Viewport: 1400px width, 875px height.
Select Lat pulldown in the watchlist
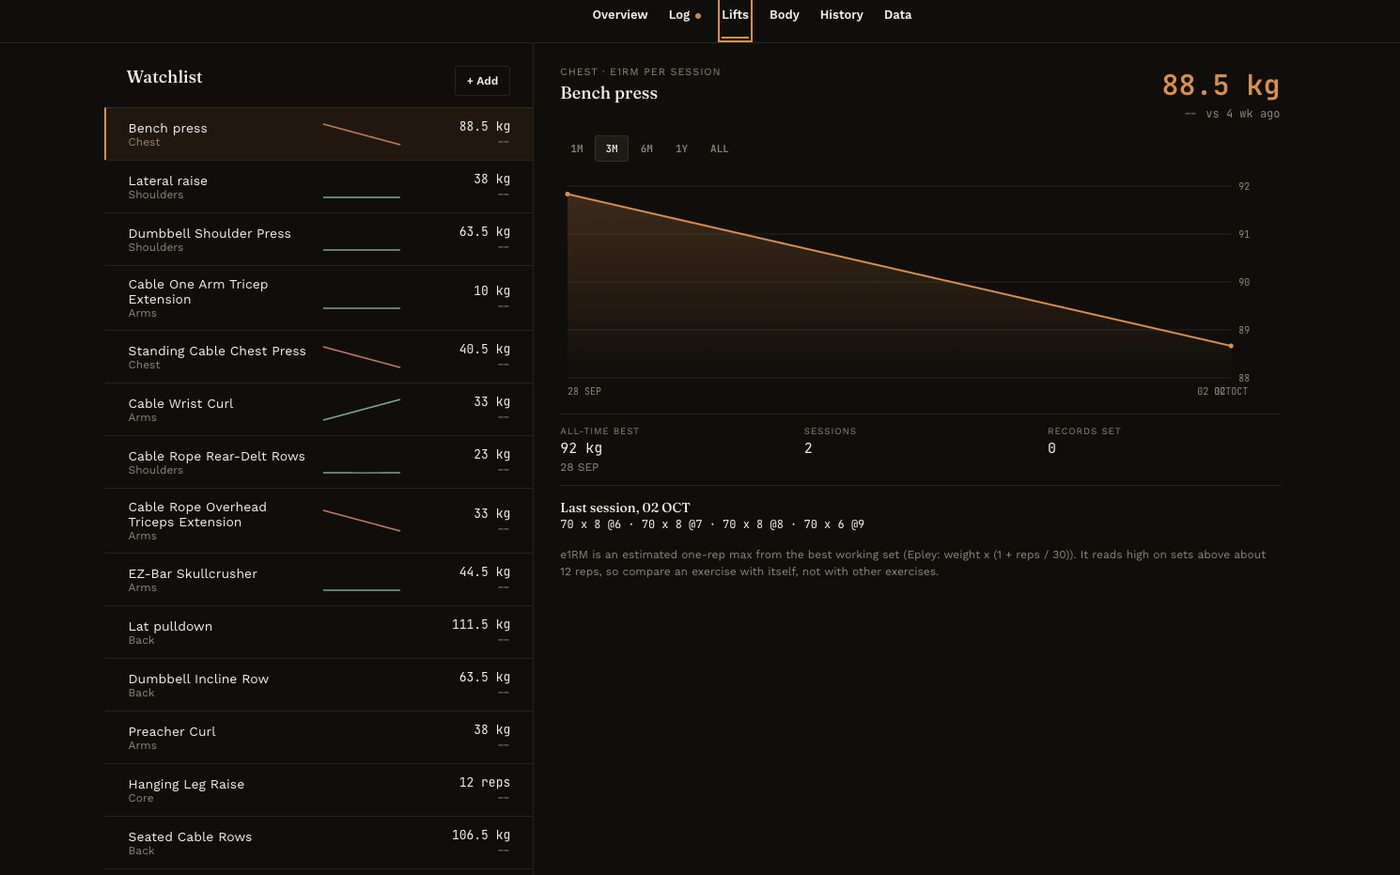[x=319, y=632]
